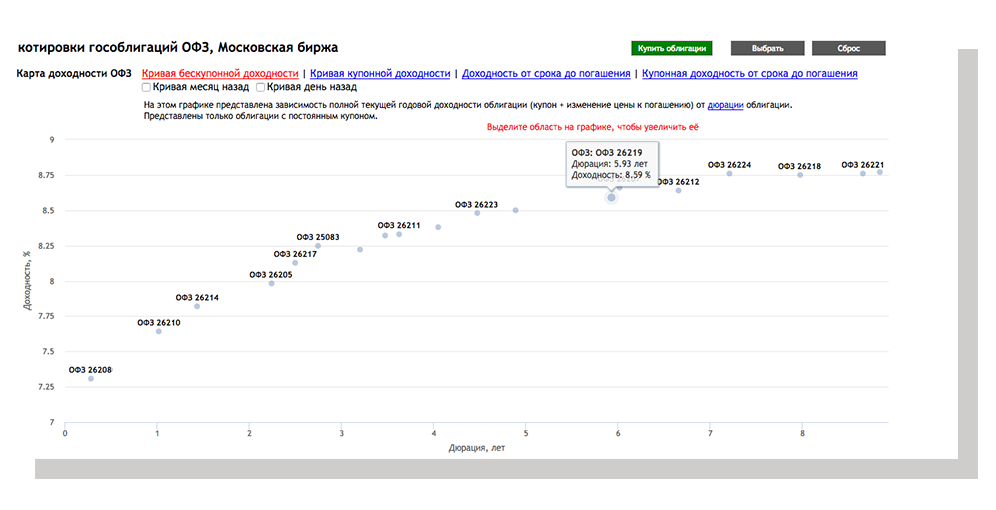Enable the Кривая месяц назад checkbox

tap(147, 88)
